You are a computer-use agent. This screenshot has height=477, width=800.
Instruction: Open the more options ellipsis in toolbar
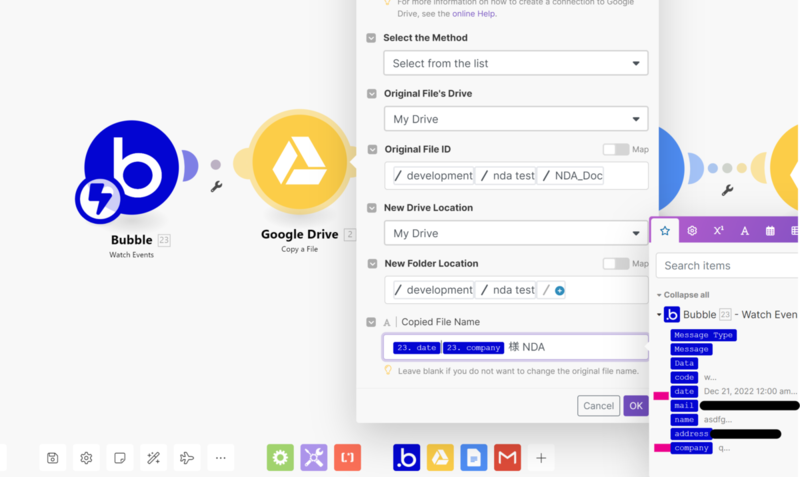tap(221, 458)
